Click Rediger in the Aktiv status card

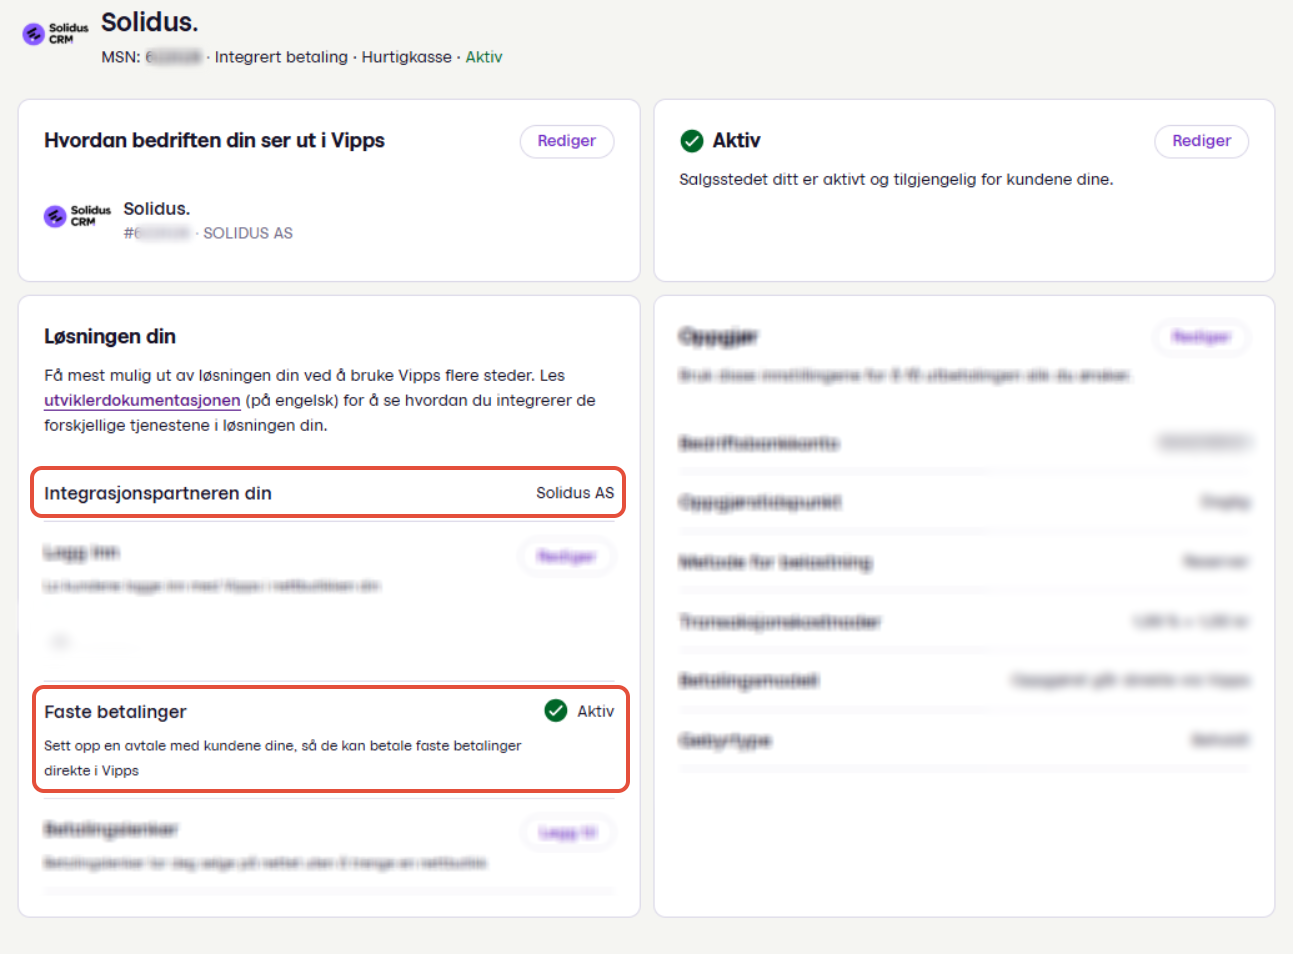(x=1201, y=141)
